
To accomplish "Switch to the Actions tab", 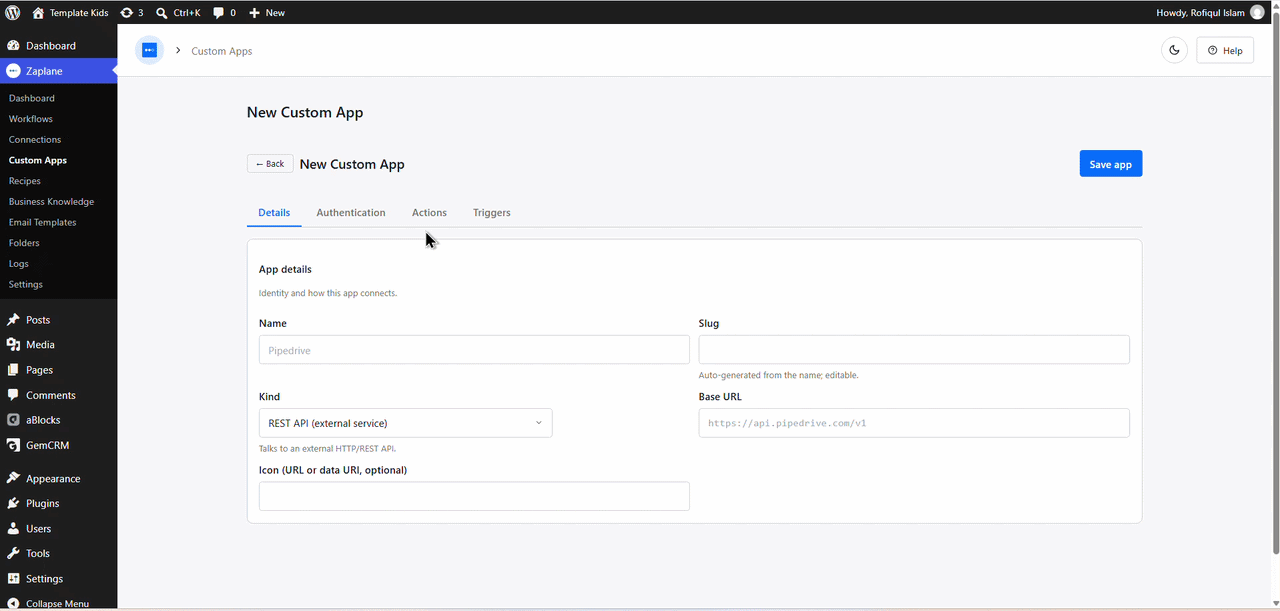I will pos(429,213).
